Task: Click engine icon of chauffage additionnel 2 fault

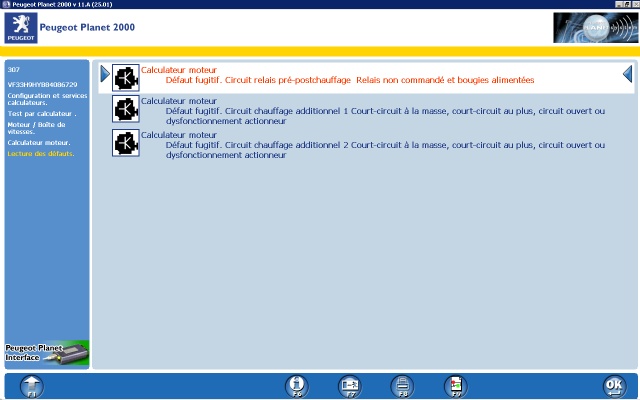Action: (x=126, y=143)
